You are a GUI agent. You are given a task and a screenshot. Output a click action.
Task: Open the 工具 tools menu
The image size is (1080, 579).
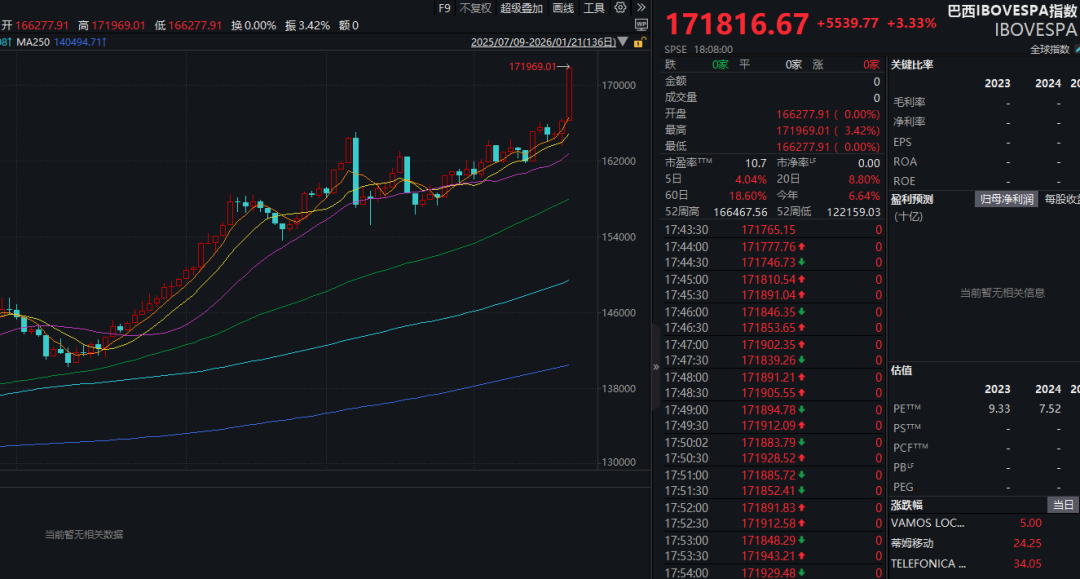click(594, 8)
